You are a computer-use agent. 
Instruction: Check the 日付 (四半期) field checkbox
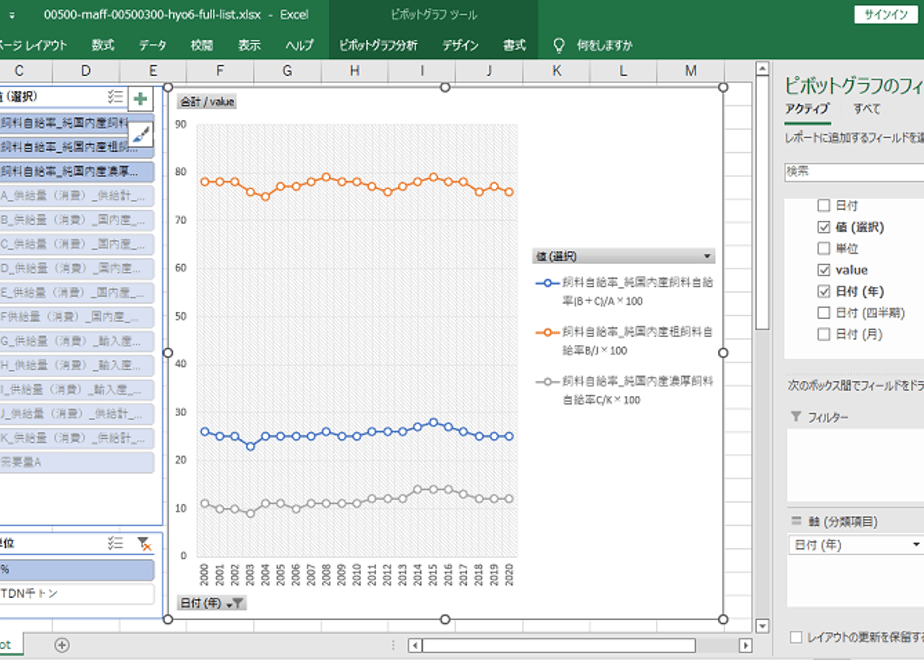[x=824, y=313]
